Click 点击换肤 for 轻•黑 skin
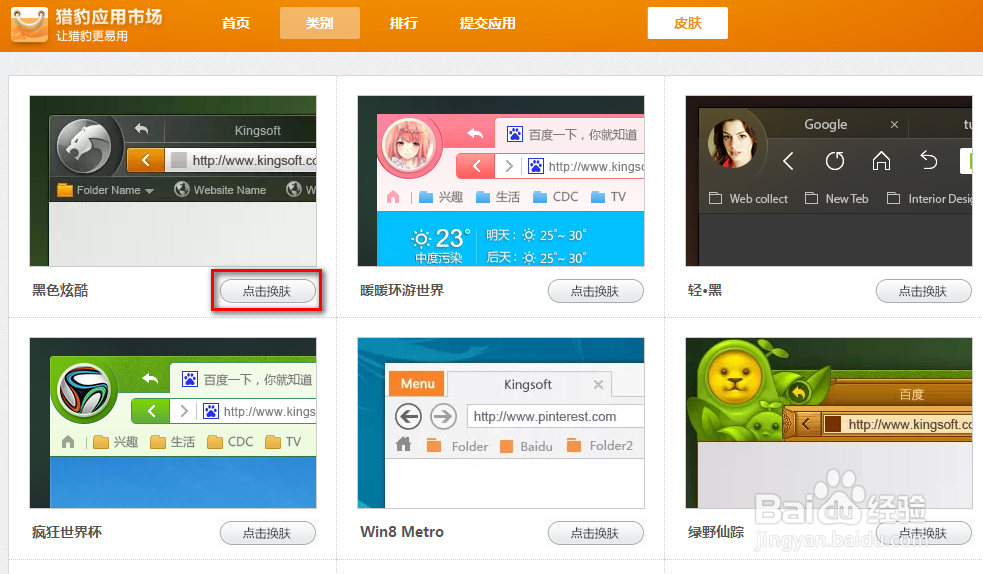Image resolution: width=983 pixels, height=574 pixels. pyautogui.click(x=923, y=291)
